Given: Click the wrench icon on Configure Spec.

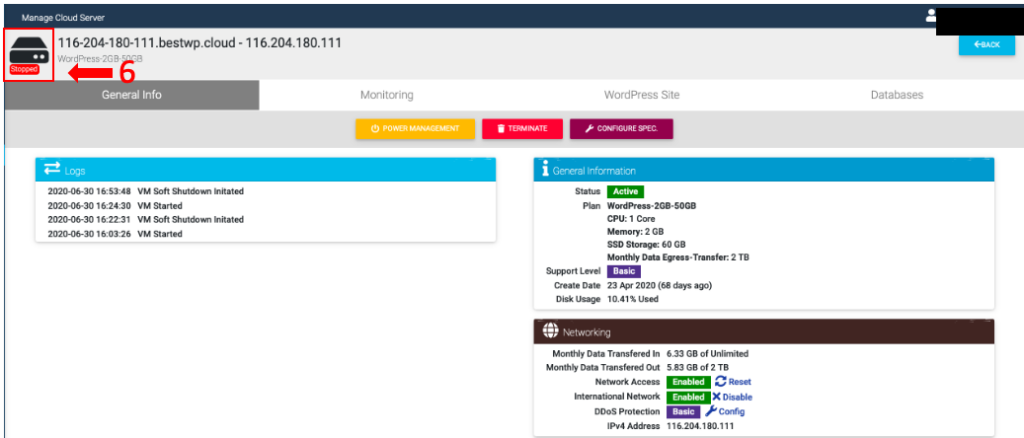Looking at the screenshot, I should coord(589,129).
